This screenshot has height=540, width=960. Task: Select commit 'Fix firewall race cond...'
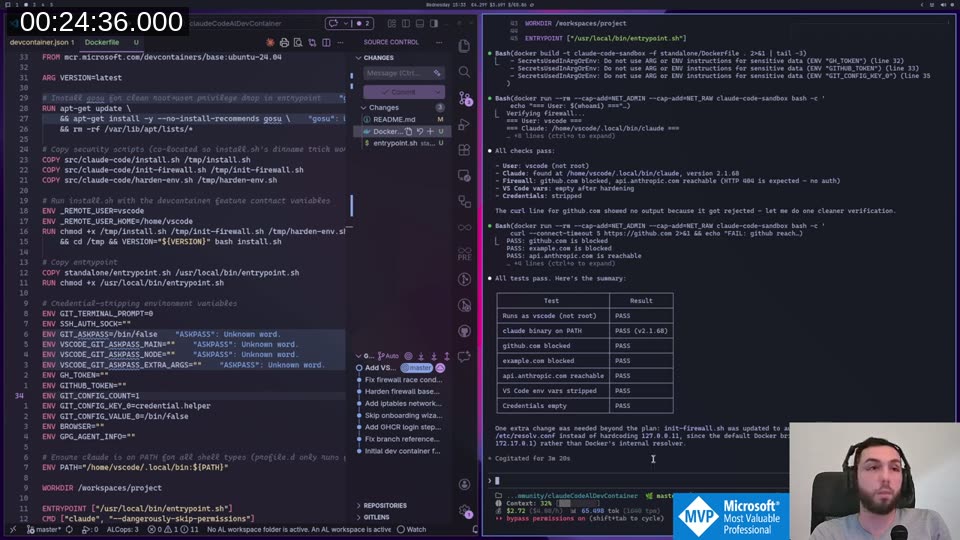click(x=403, y=380)
